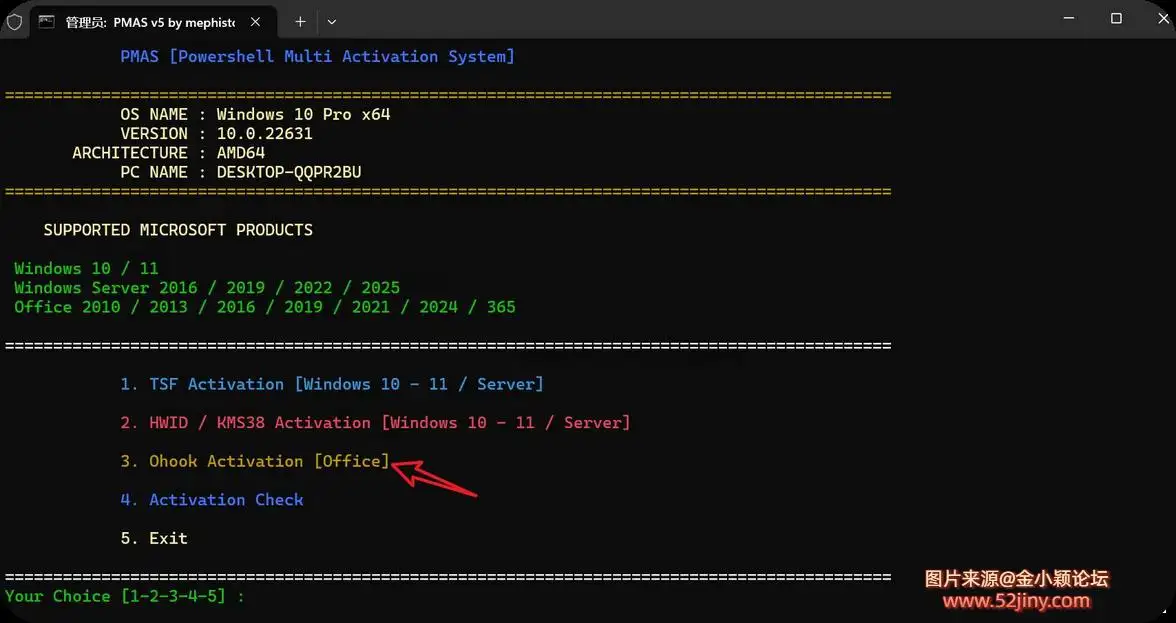Click the Exit menu option

(154, 538)
